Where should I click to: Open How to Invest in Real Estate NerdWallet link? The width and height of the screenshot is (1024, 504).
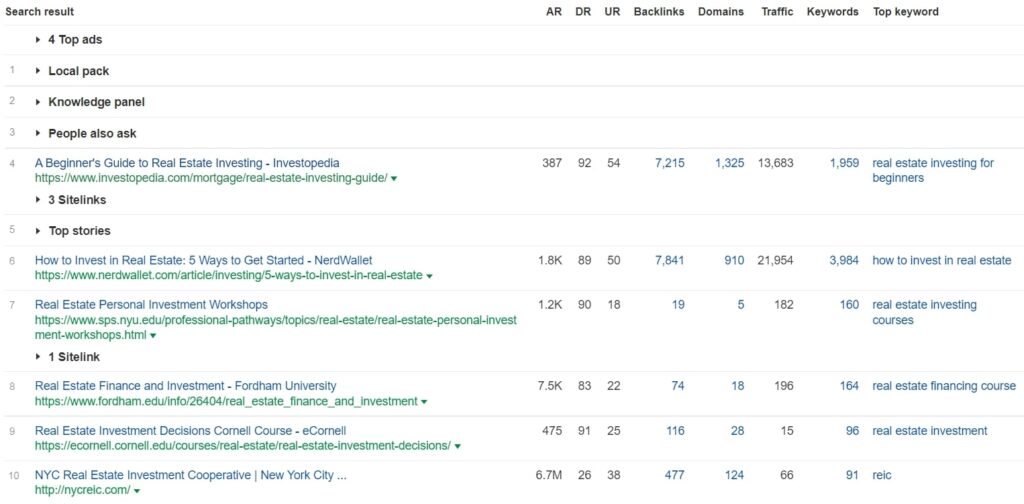[x=204, y=260]
